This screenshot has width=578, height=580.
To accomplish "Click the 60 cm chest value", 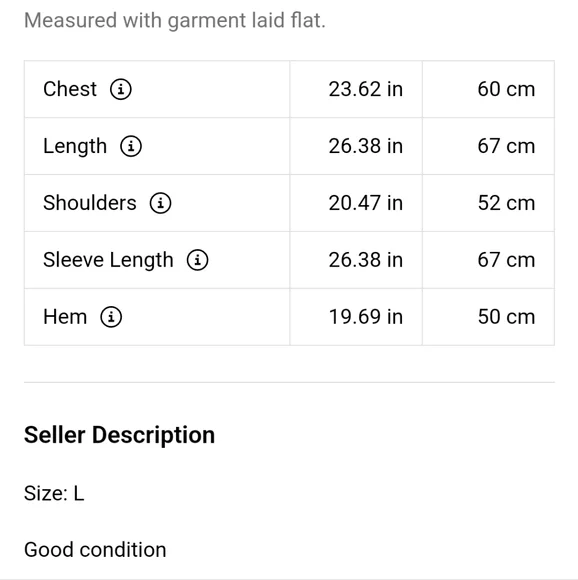I will tap(506, 89).
